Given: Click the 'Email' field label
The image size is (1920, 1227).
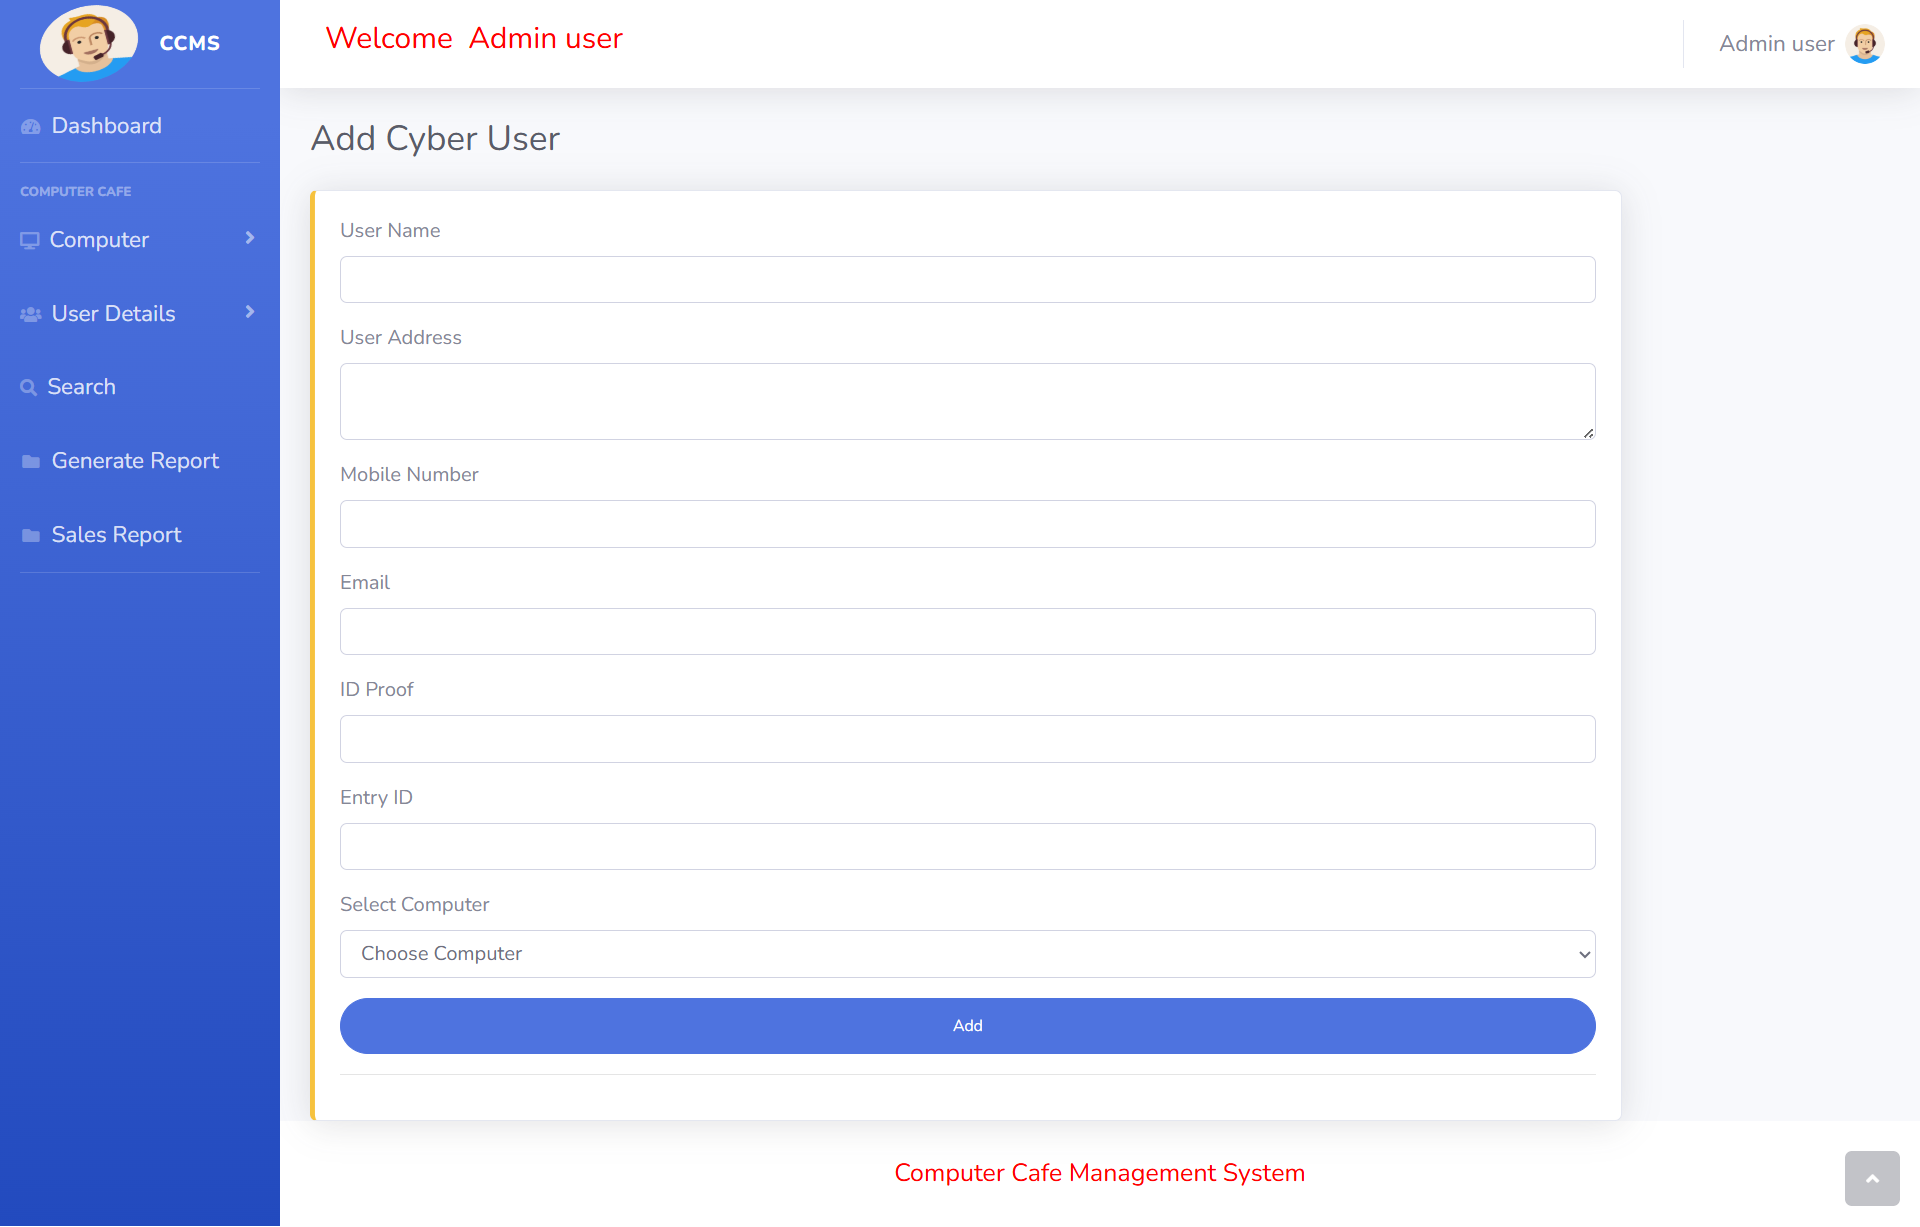Looking at the screenshot, I should click(x=365, y=582).
